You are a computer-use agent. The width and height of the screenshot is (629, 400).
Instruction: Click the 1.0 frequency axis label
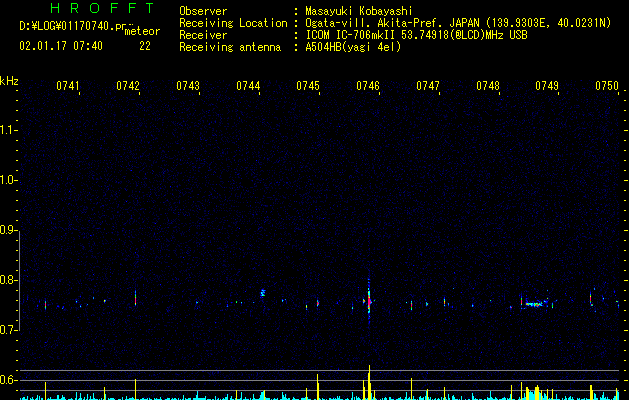[8, 180]
